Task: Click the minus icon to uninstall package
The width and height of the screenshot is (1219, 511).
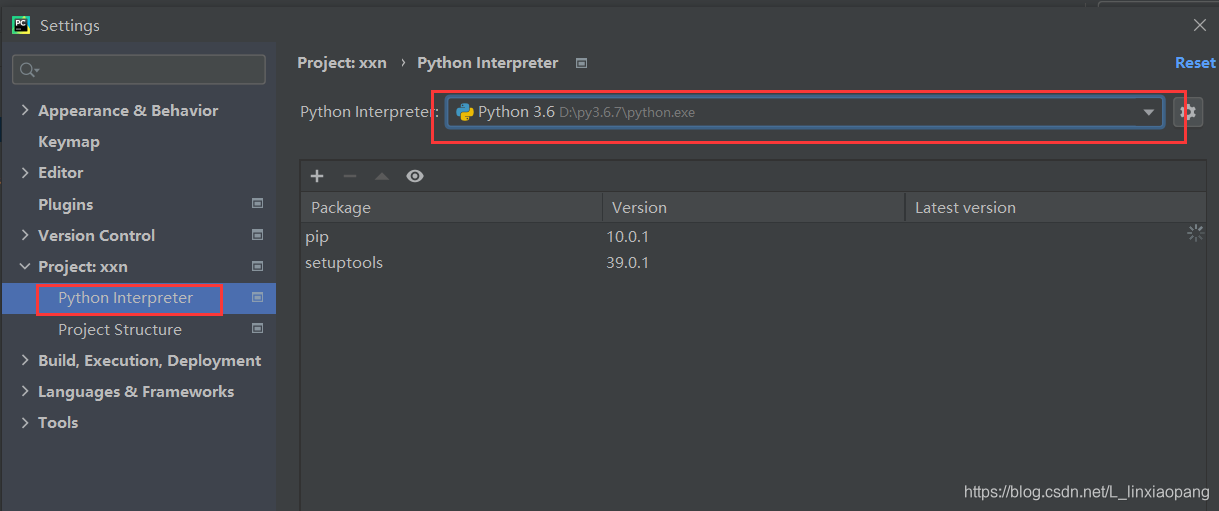Action: pos(349,176)
